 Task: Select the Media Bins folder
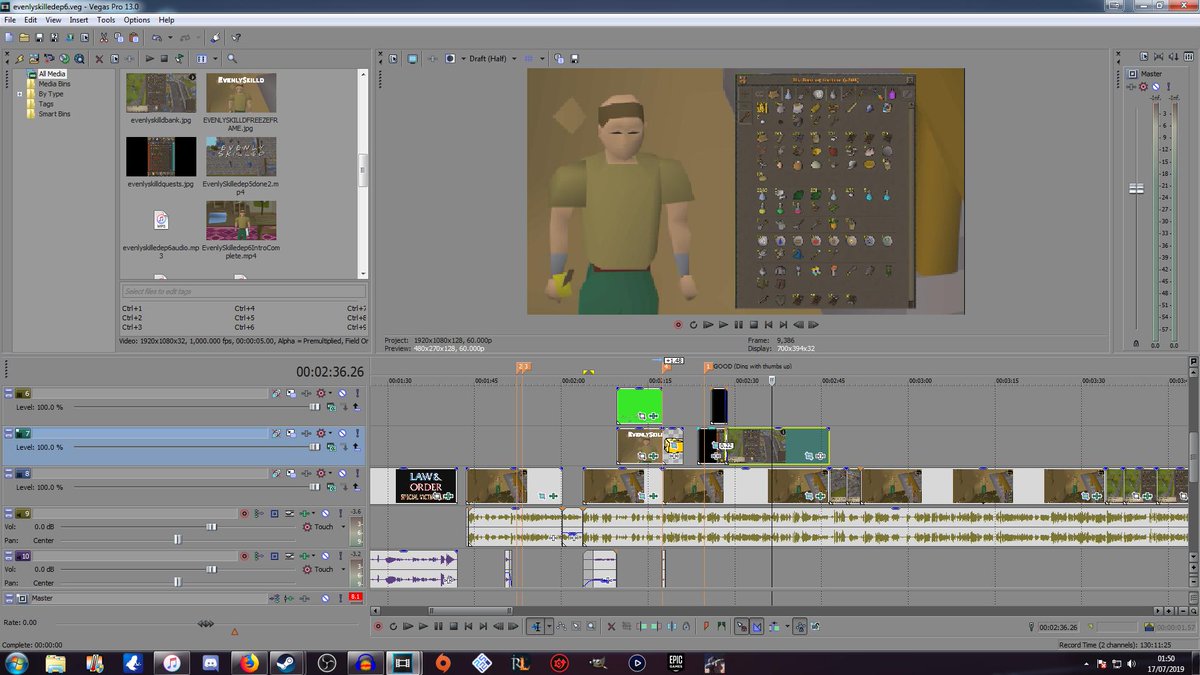point(54,84)
